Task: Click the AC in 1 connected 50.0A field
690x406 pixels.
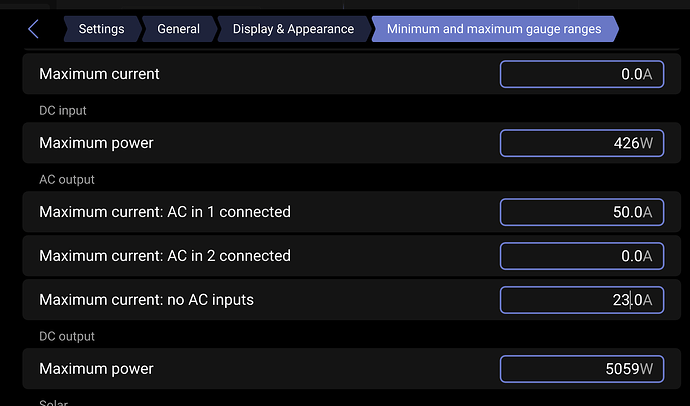Action: pos(581,212)
